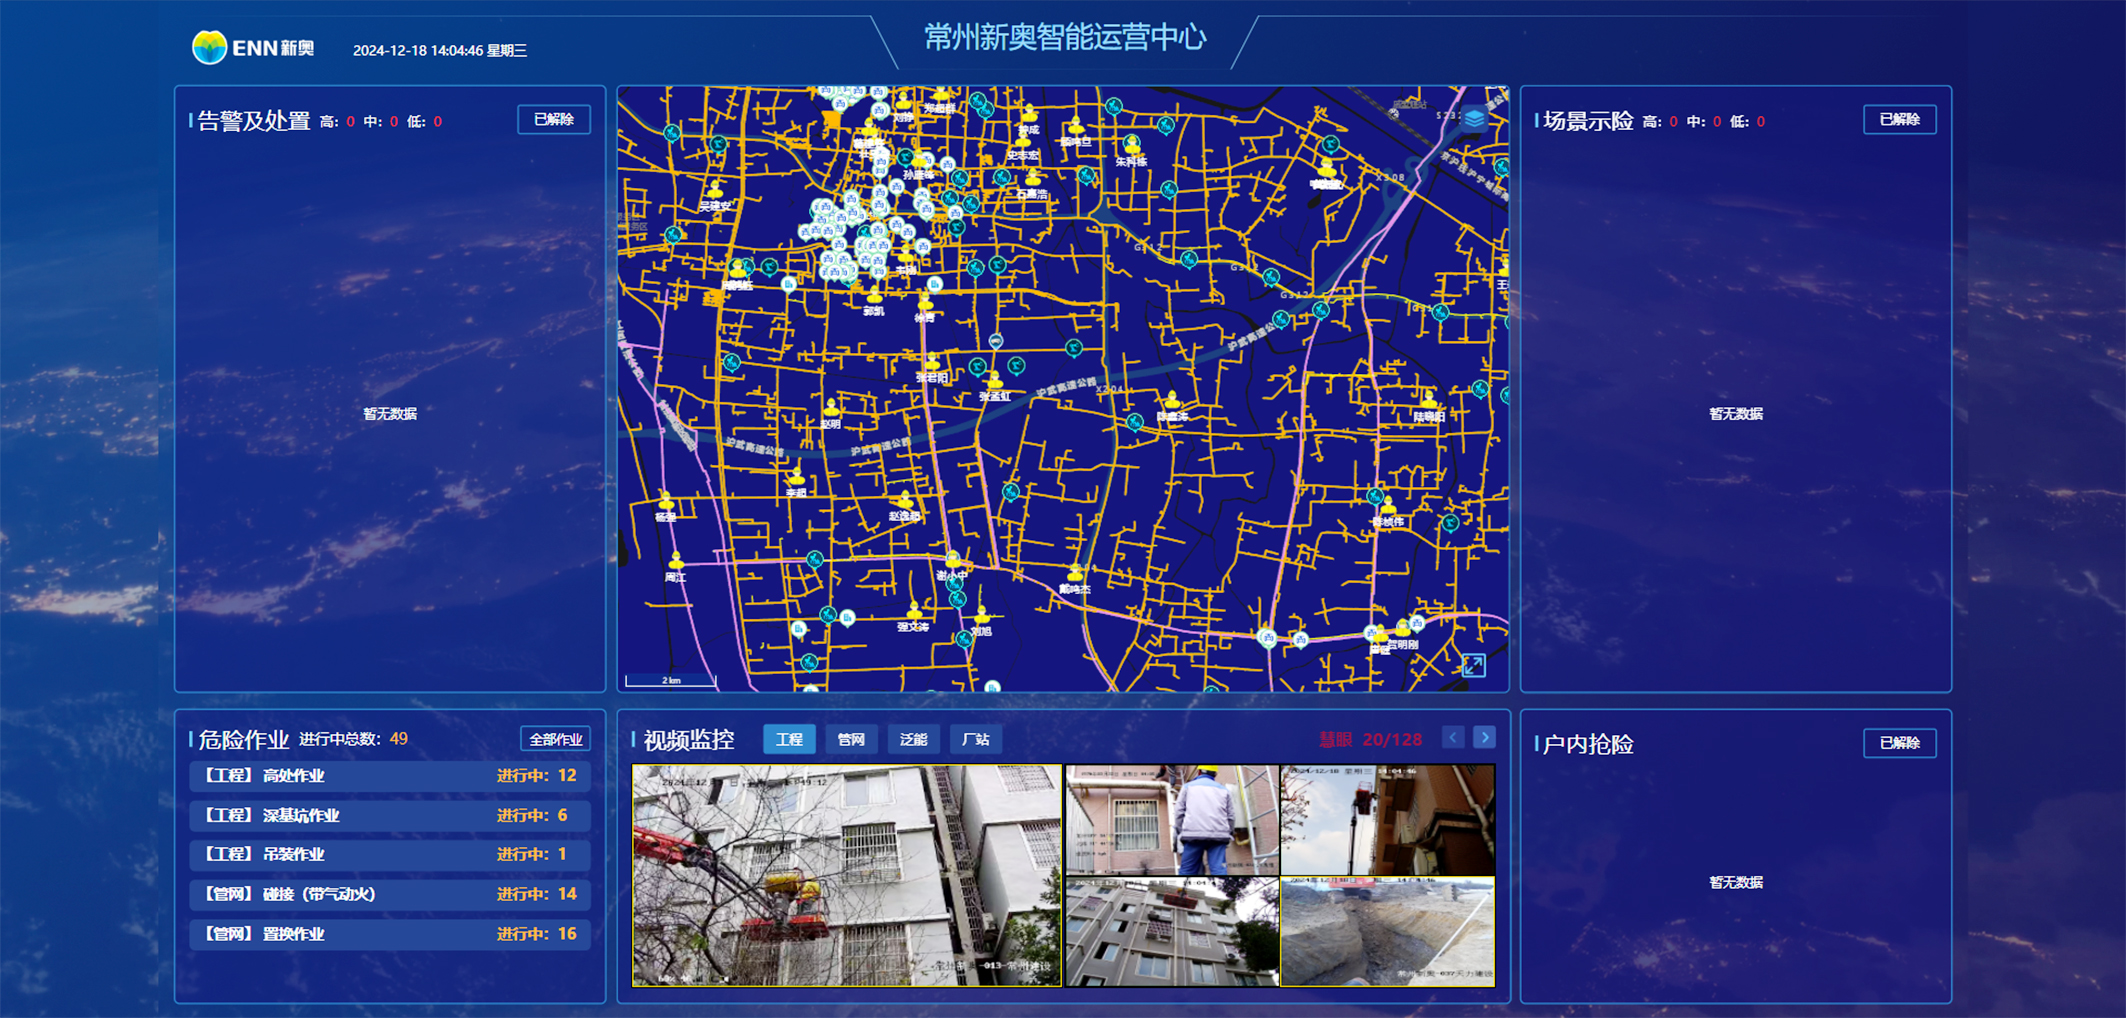Click 已解除 in 场景示险 panel

tap(1899, 119)
